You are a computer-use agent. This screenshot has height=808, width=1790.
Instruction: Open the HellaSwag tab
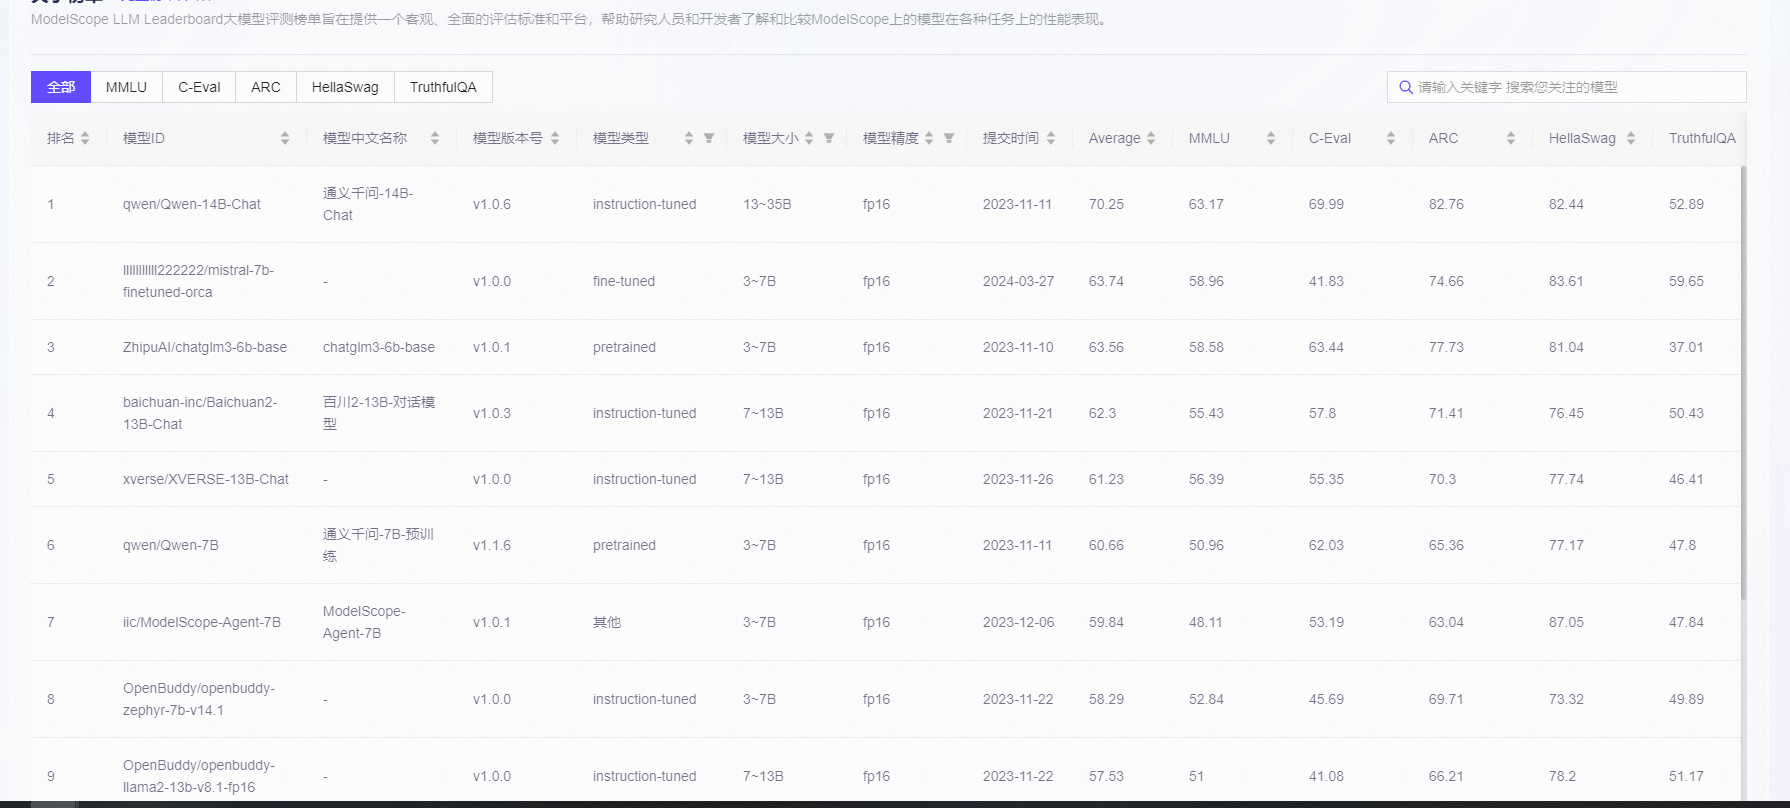(345, 87)
